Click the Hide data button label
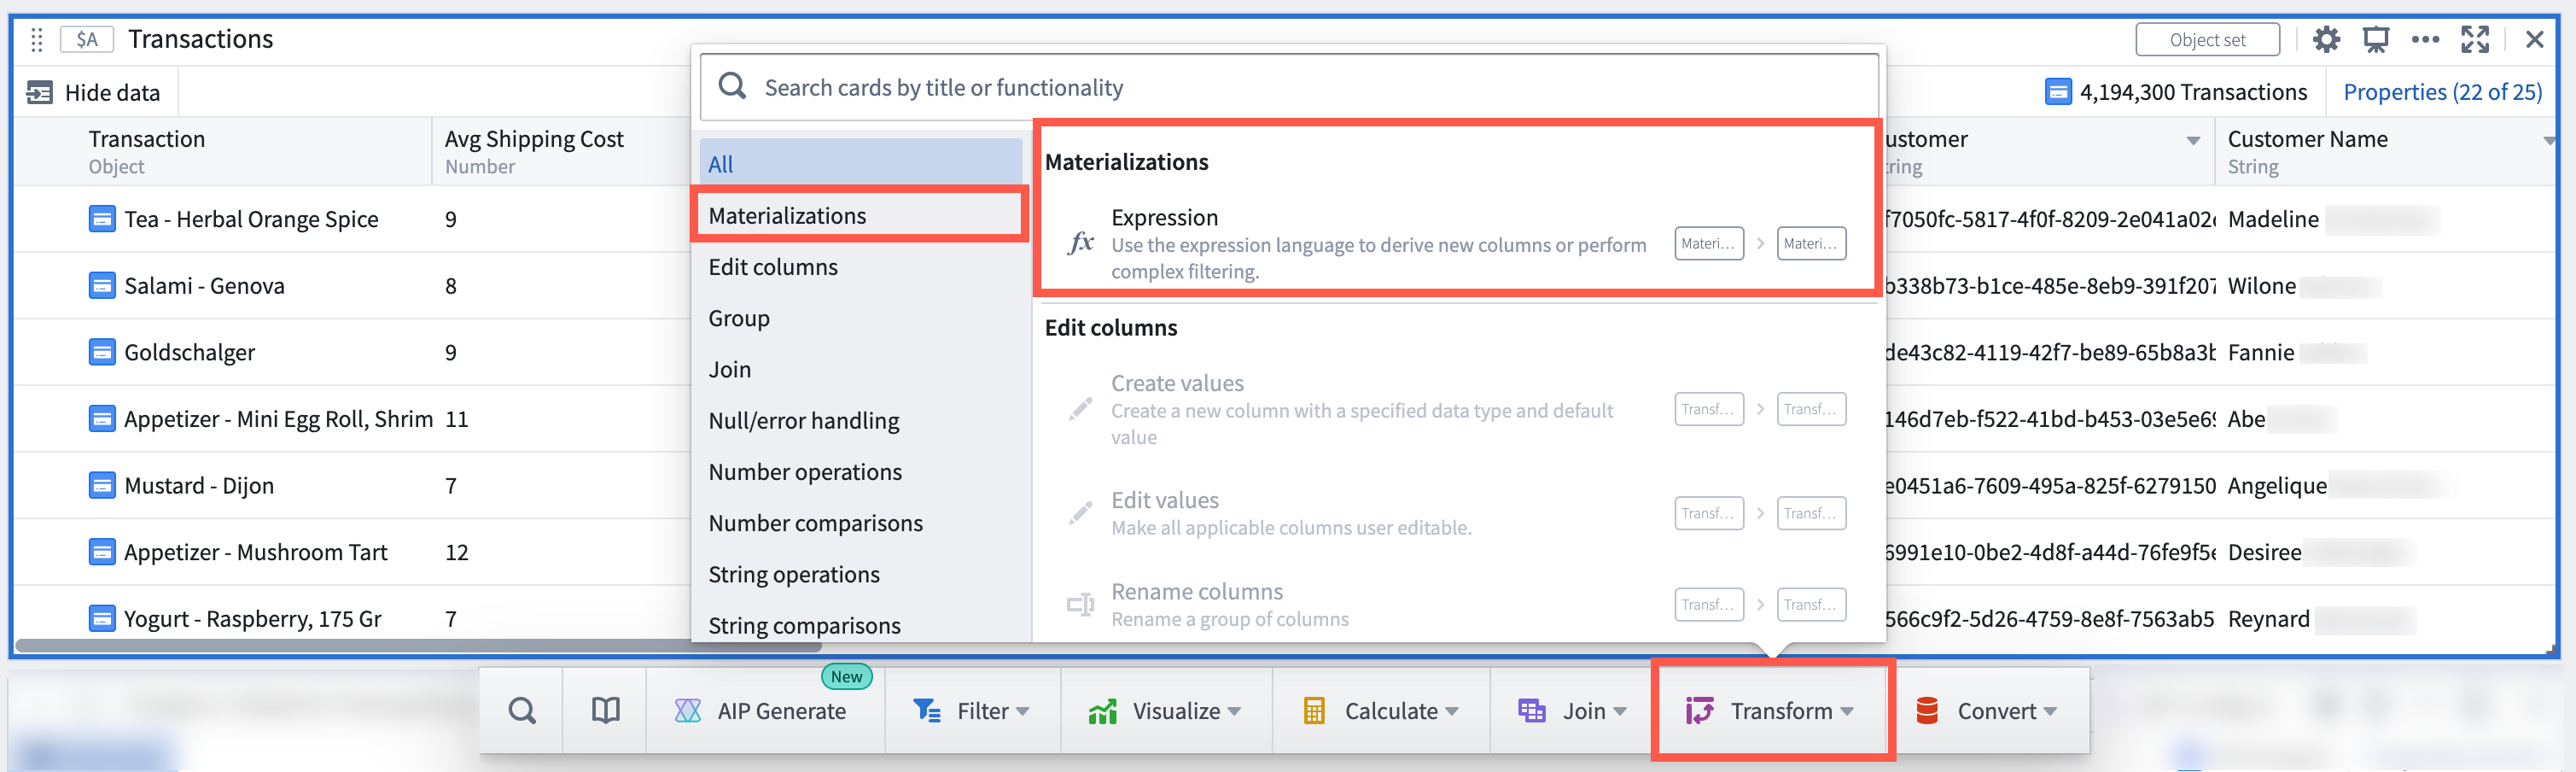Screen dimensions: 2576x772 [112, 93]
